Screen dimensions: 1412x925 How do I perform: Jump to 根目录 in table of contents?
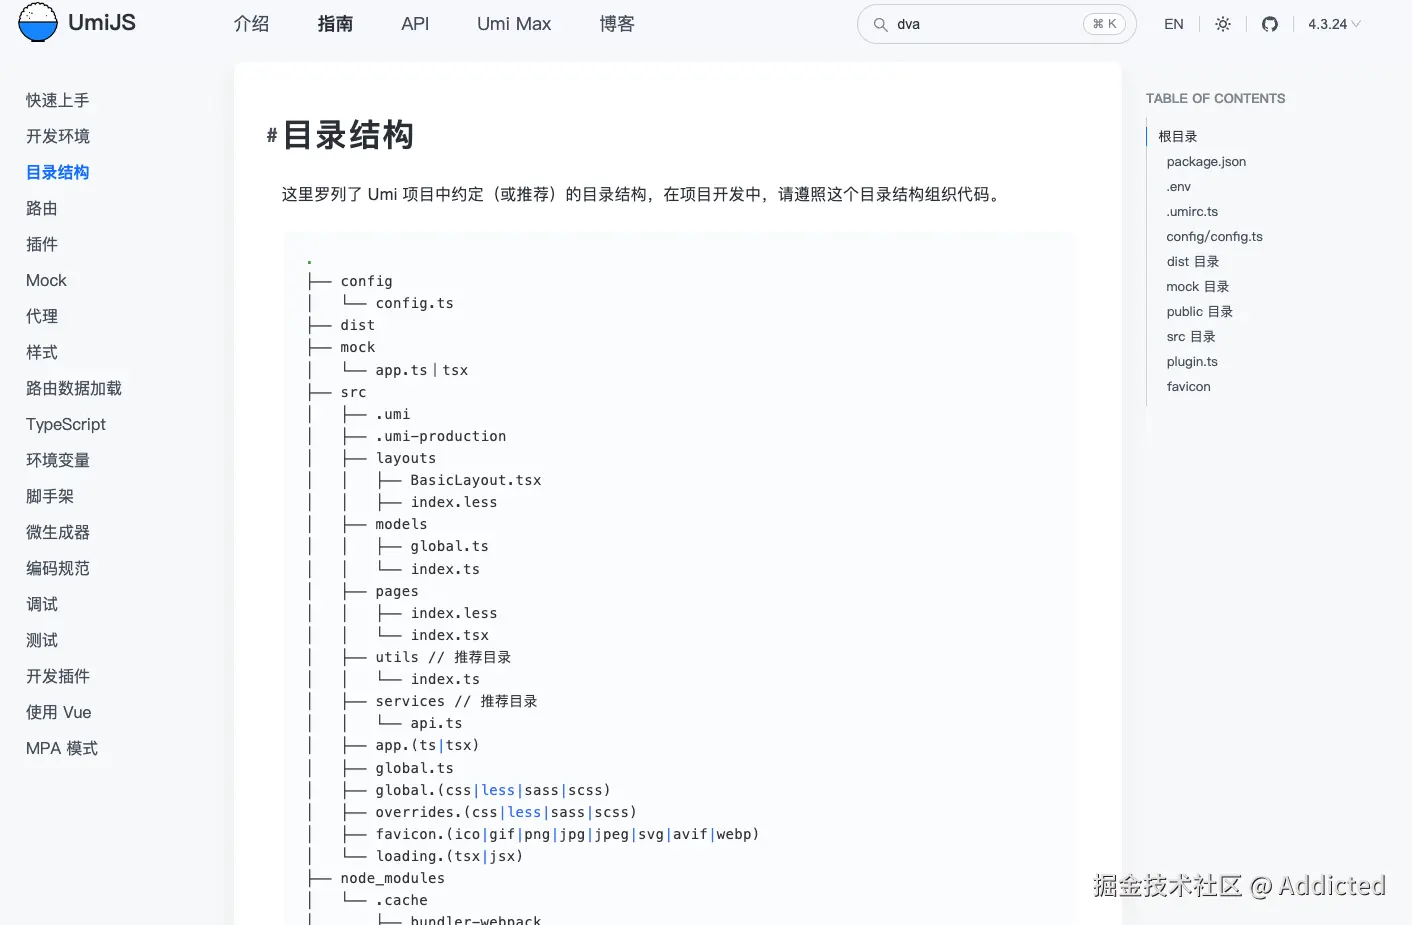[1178, 136]
